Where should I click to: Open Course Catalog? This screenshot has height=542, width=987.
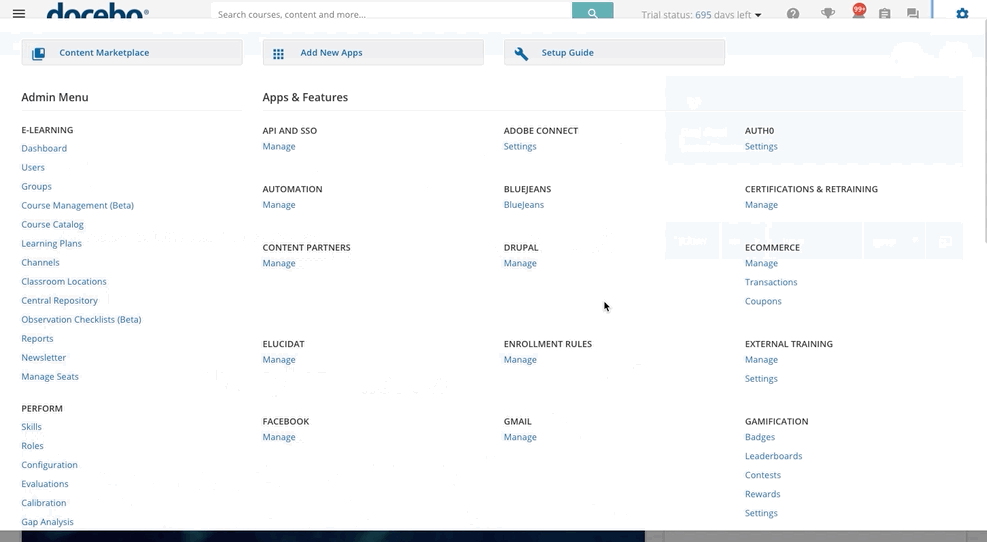pos(52,224)
